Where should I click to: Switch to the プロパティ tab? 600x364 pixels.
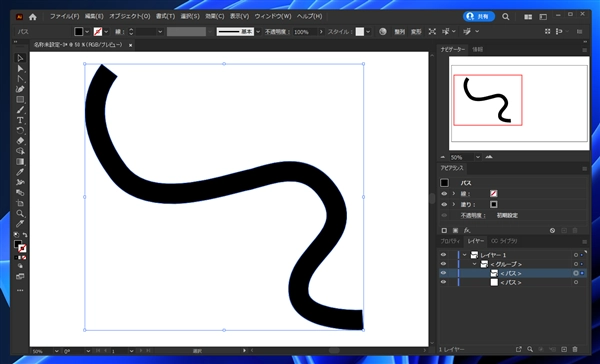450,241
